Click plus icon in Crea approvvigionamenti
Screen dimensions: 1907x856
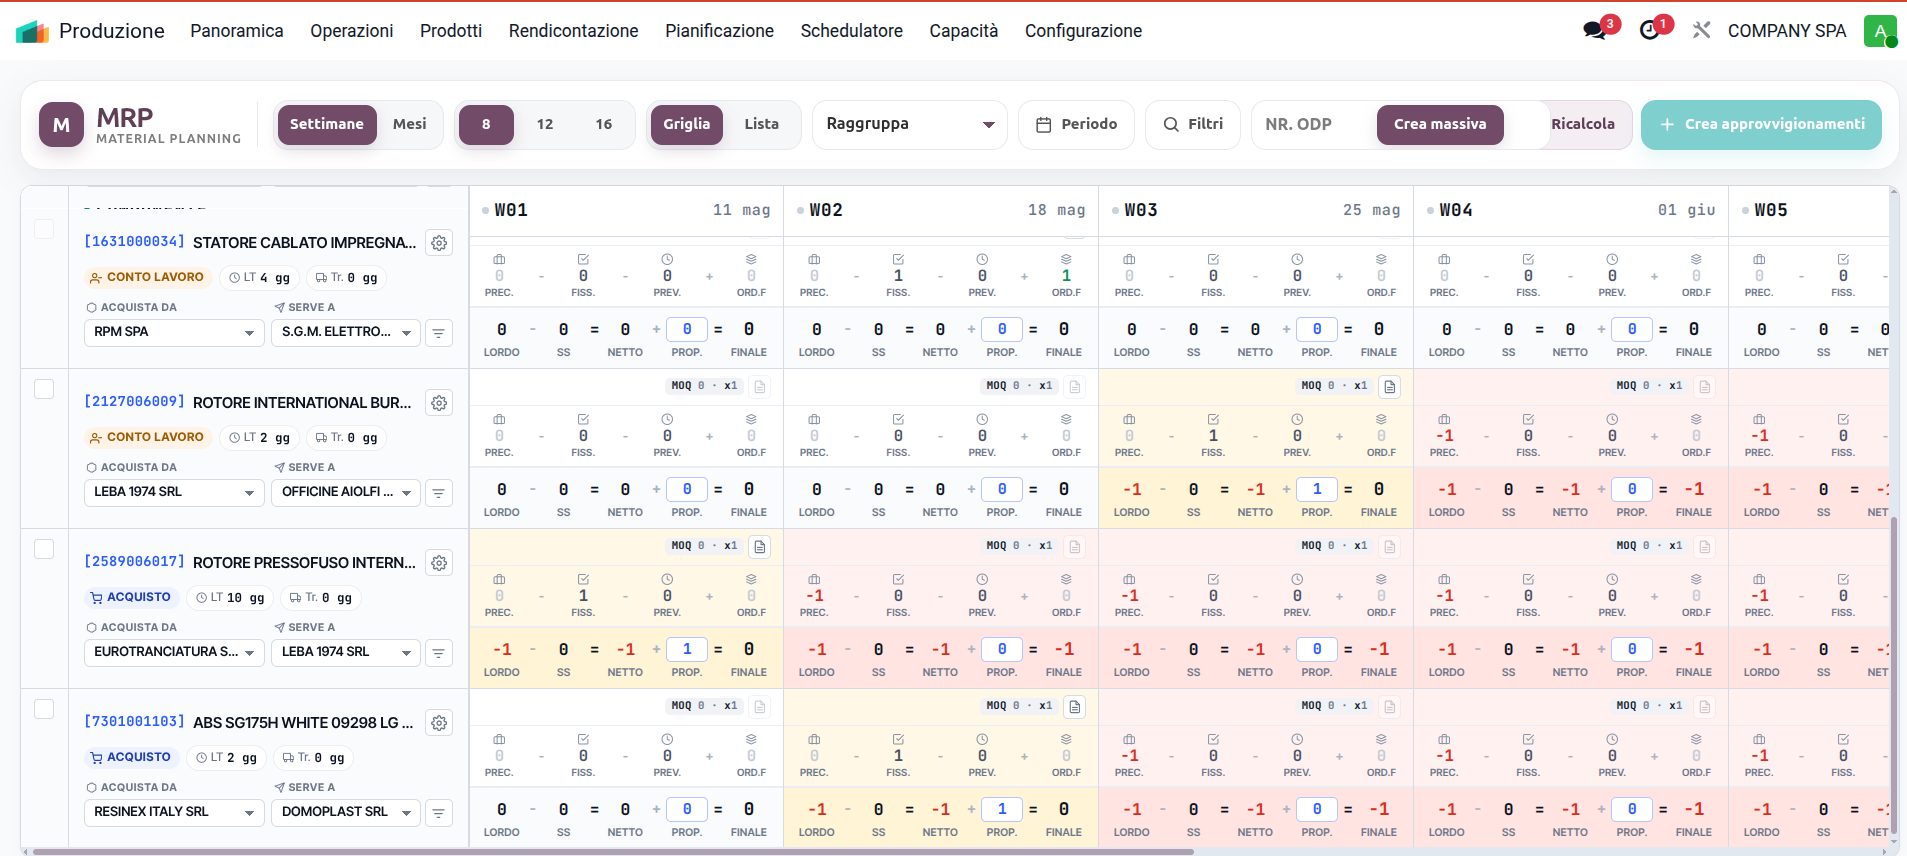(1667, 125)
